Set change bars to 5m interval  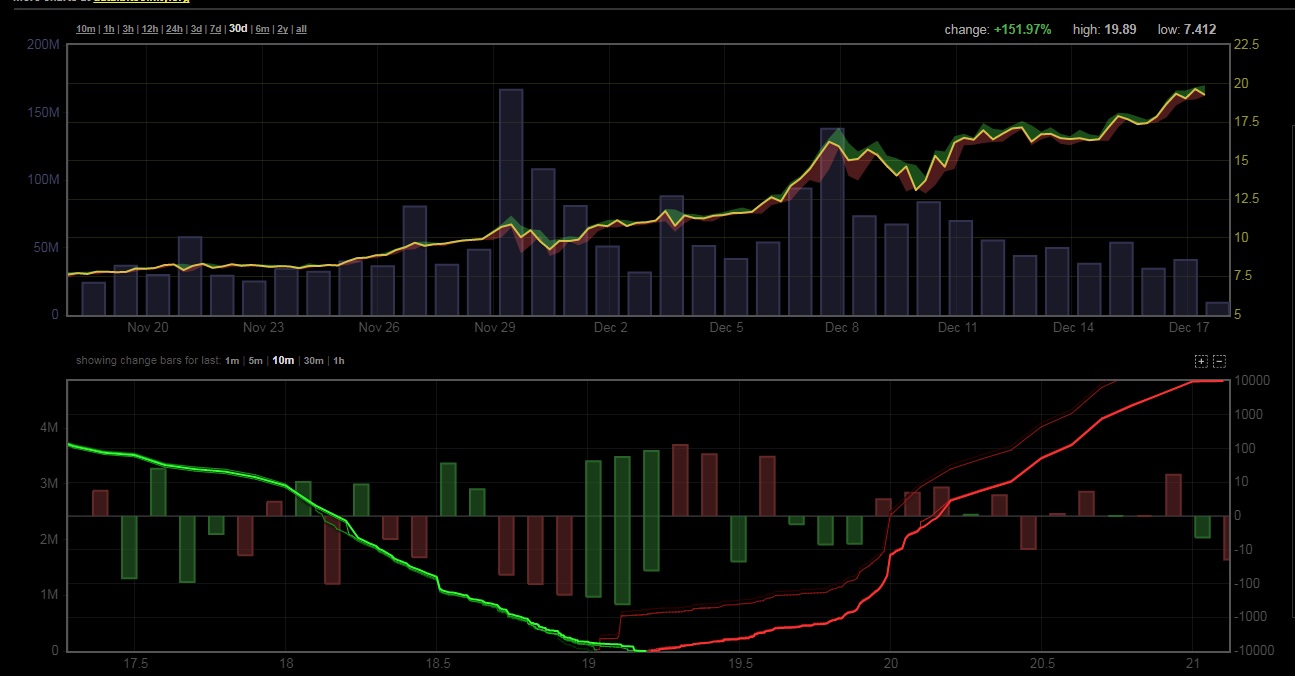(x=255, y=361)
